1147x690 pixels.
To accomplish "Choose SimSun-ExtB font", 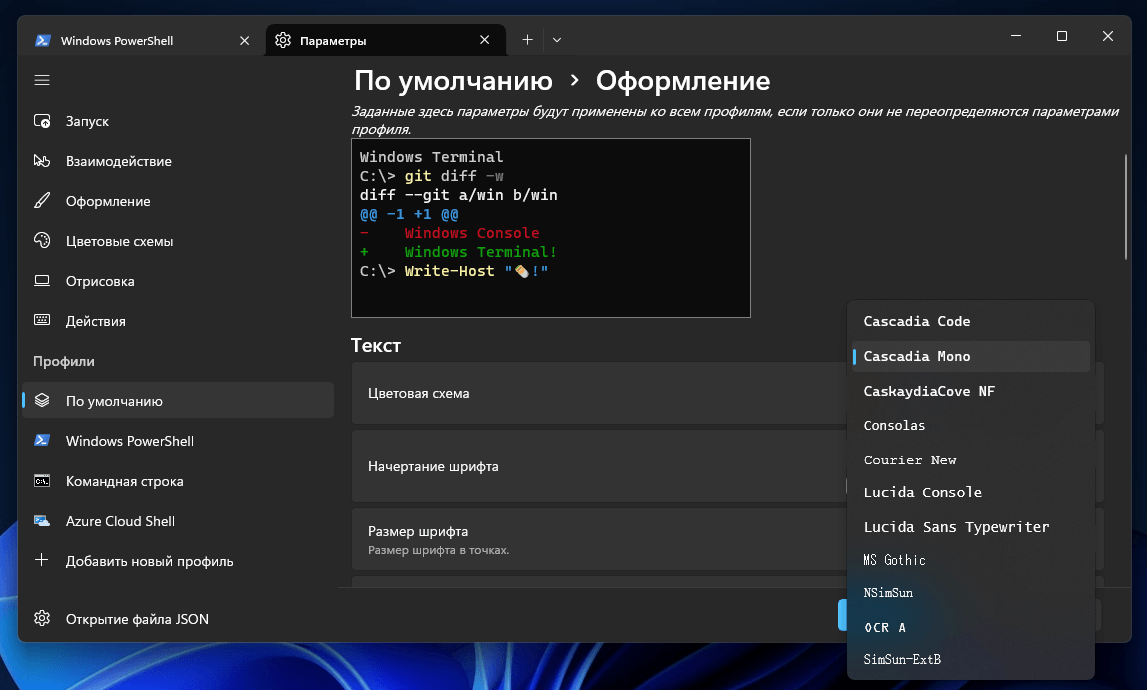I will click(971, 659).
